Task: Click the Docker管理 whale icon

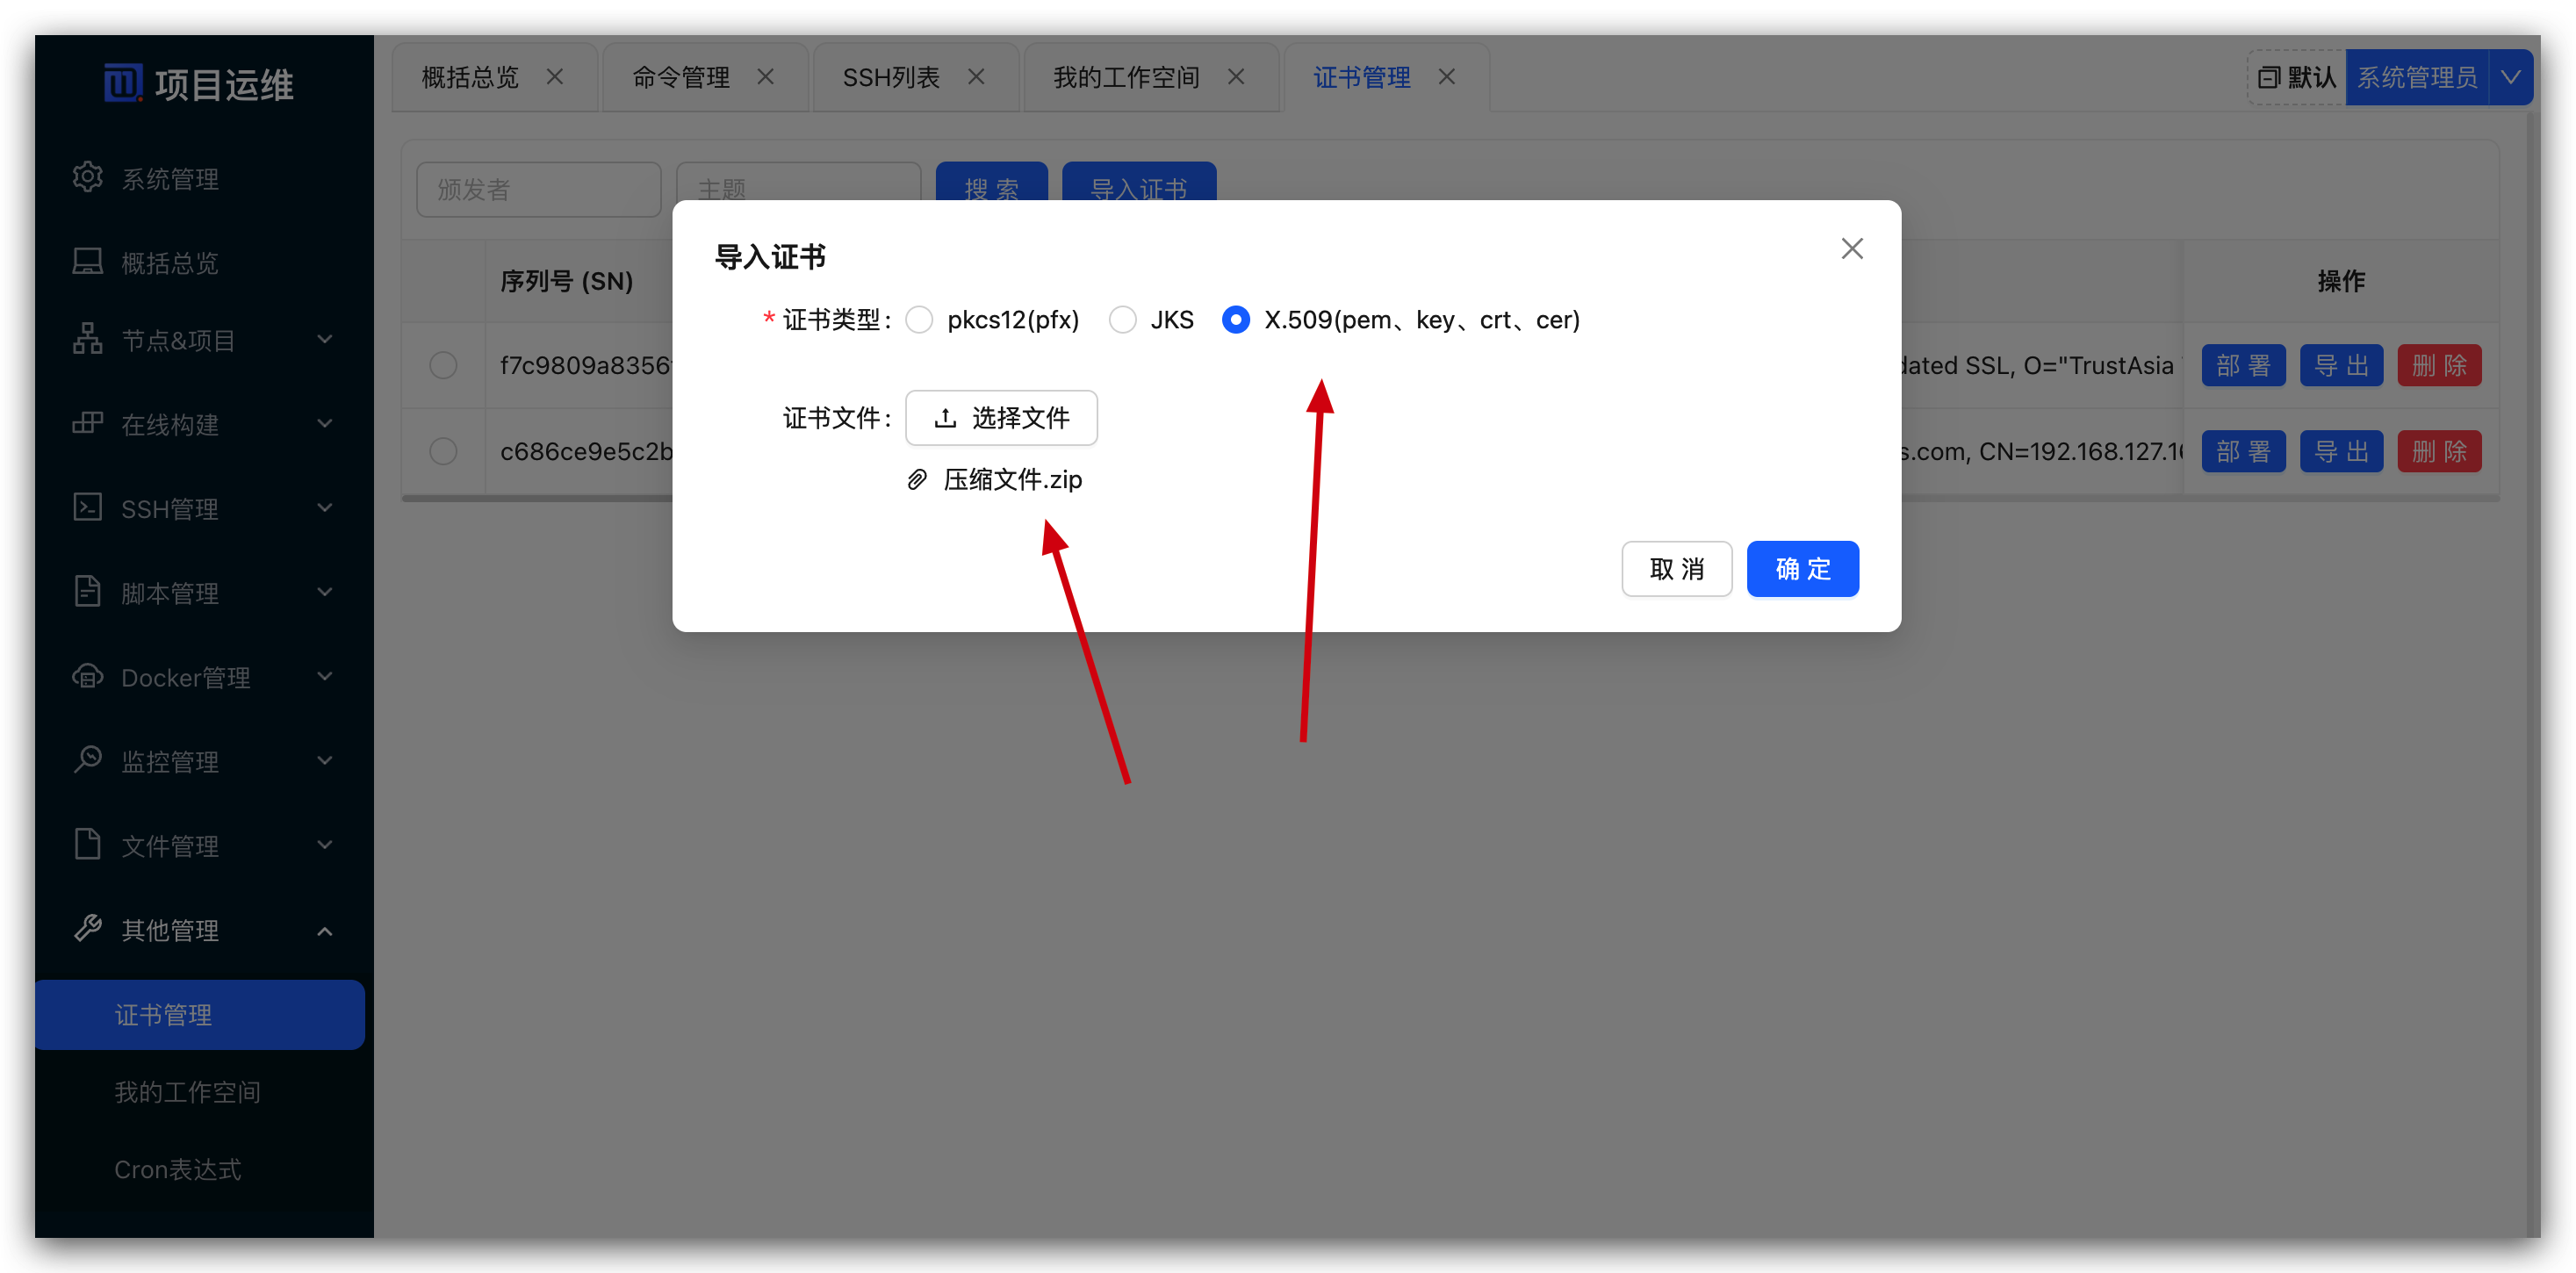Action: (88, 676)
